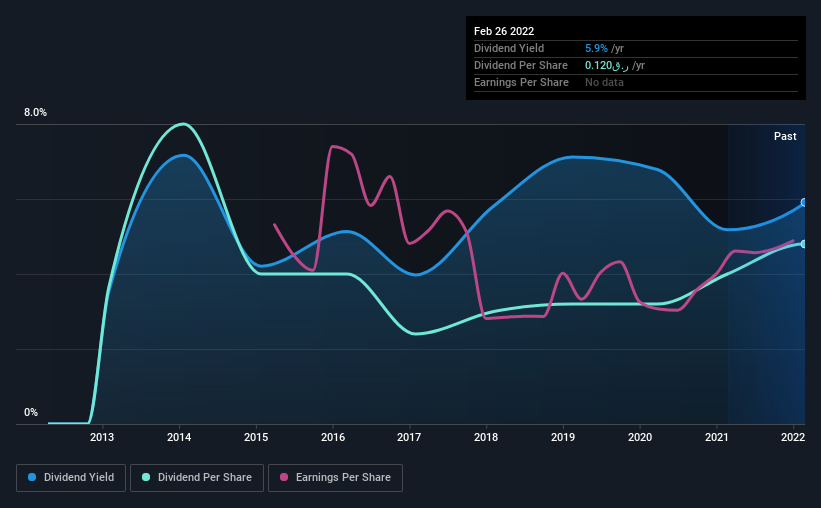Image resolution: width=821 pixels, height=508 pixels.
Task: Click the Dividend Per Share end-point marker
Action: (x=804, y=244)
